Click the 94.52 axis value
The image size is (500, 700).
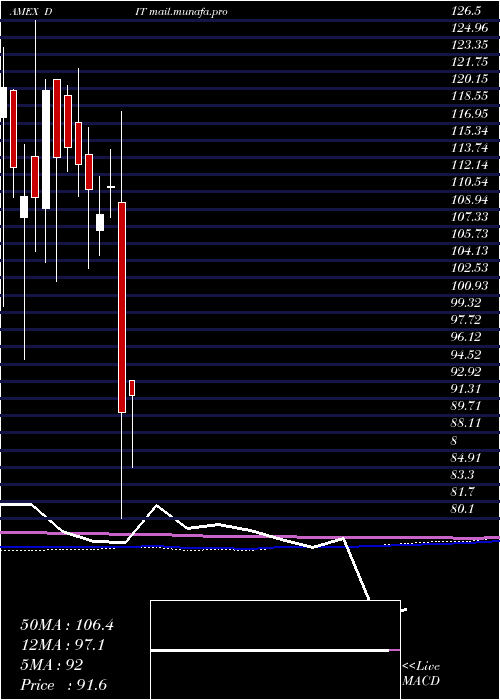tap(466, 354)
